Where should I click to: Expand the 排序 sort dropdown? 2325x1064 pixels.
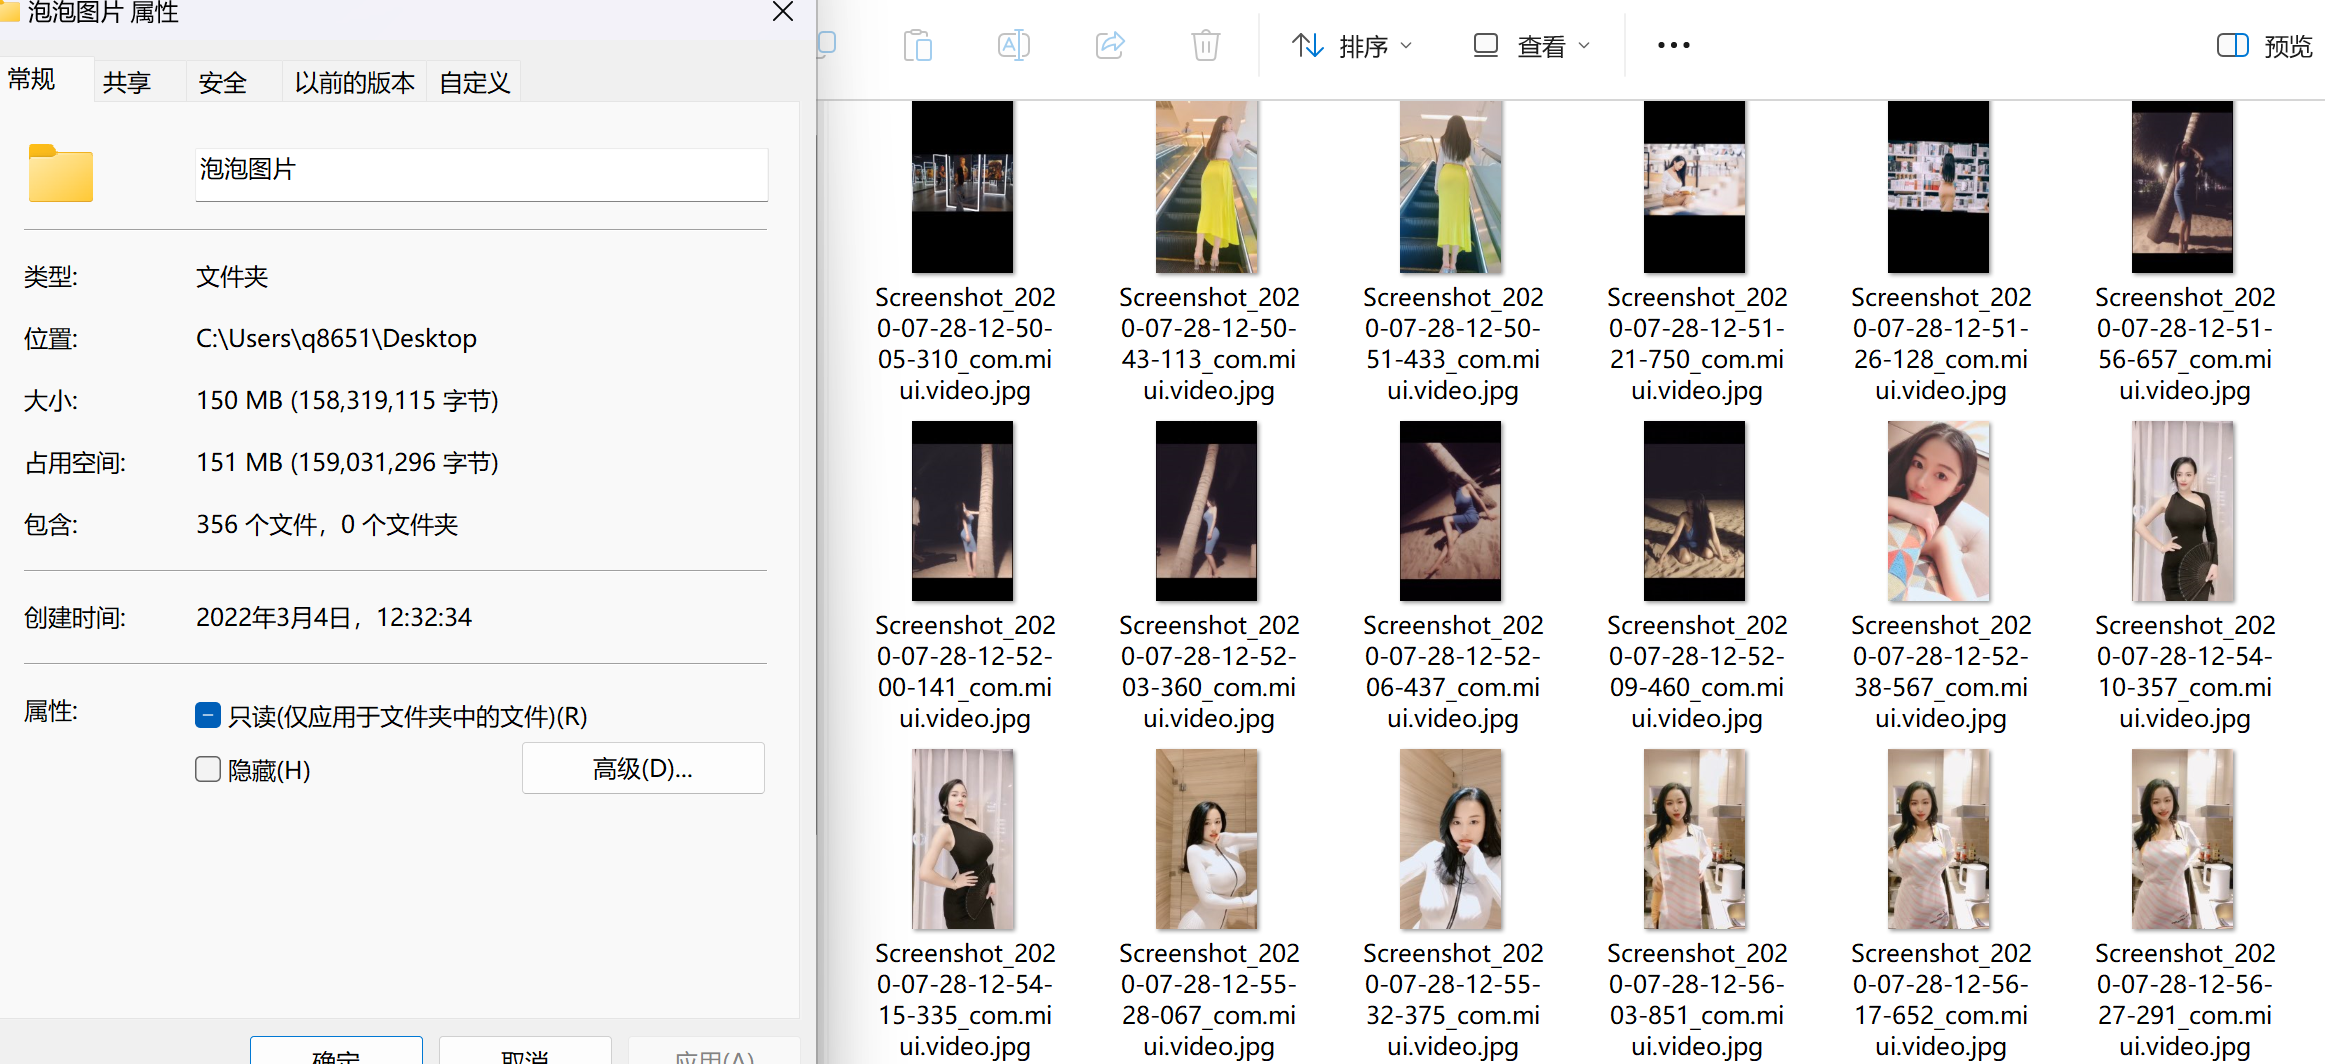(x=1352, y=46)
